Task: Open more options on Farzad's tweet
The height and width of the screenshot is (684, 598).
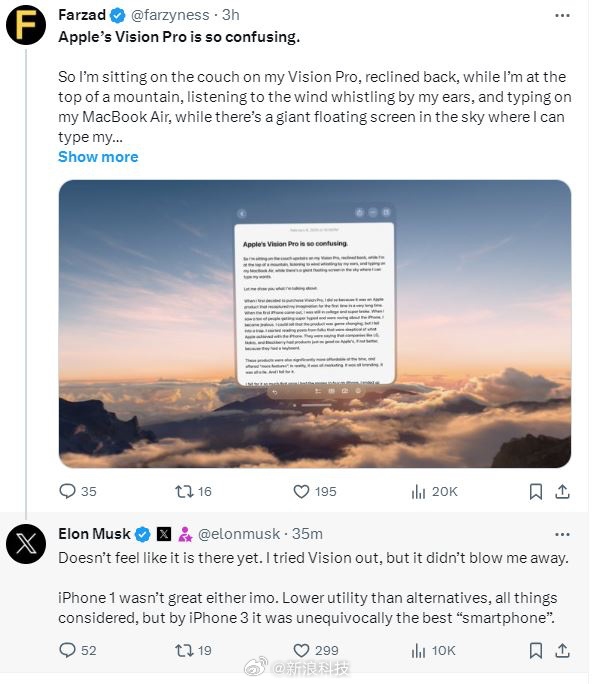Action: [562, 16]
